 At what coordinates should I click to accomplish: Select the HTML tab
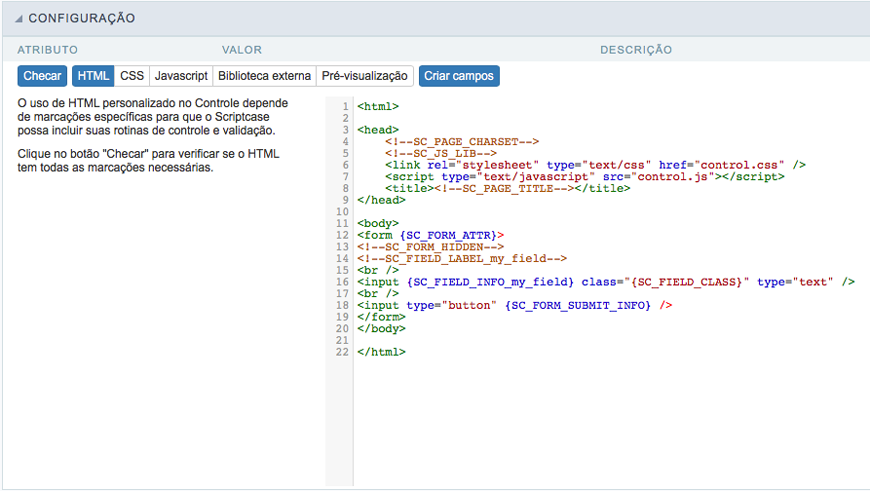[93, 76]
